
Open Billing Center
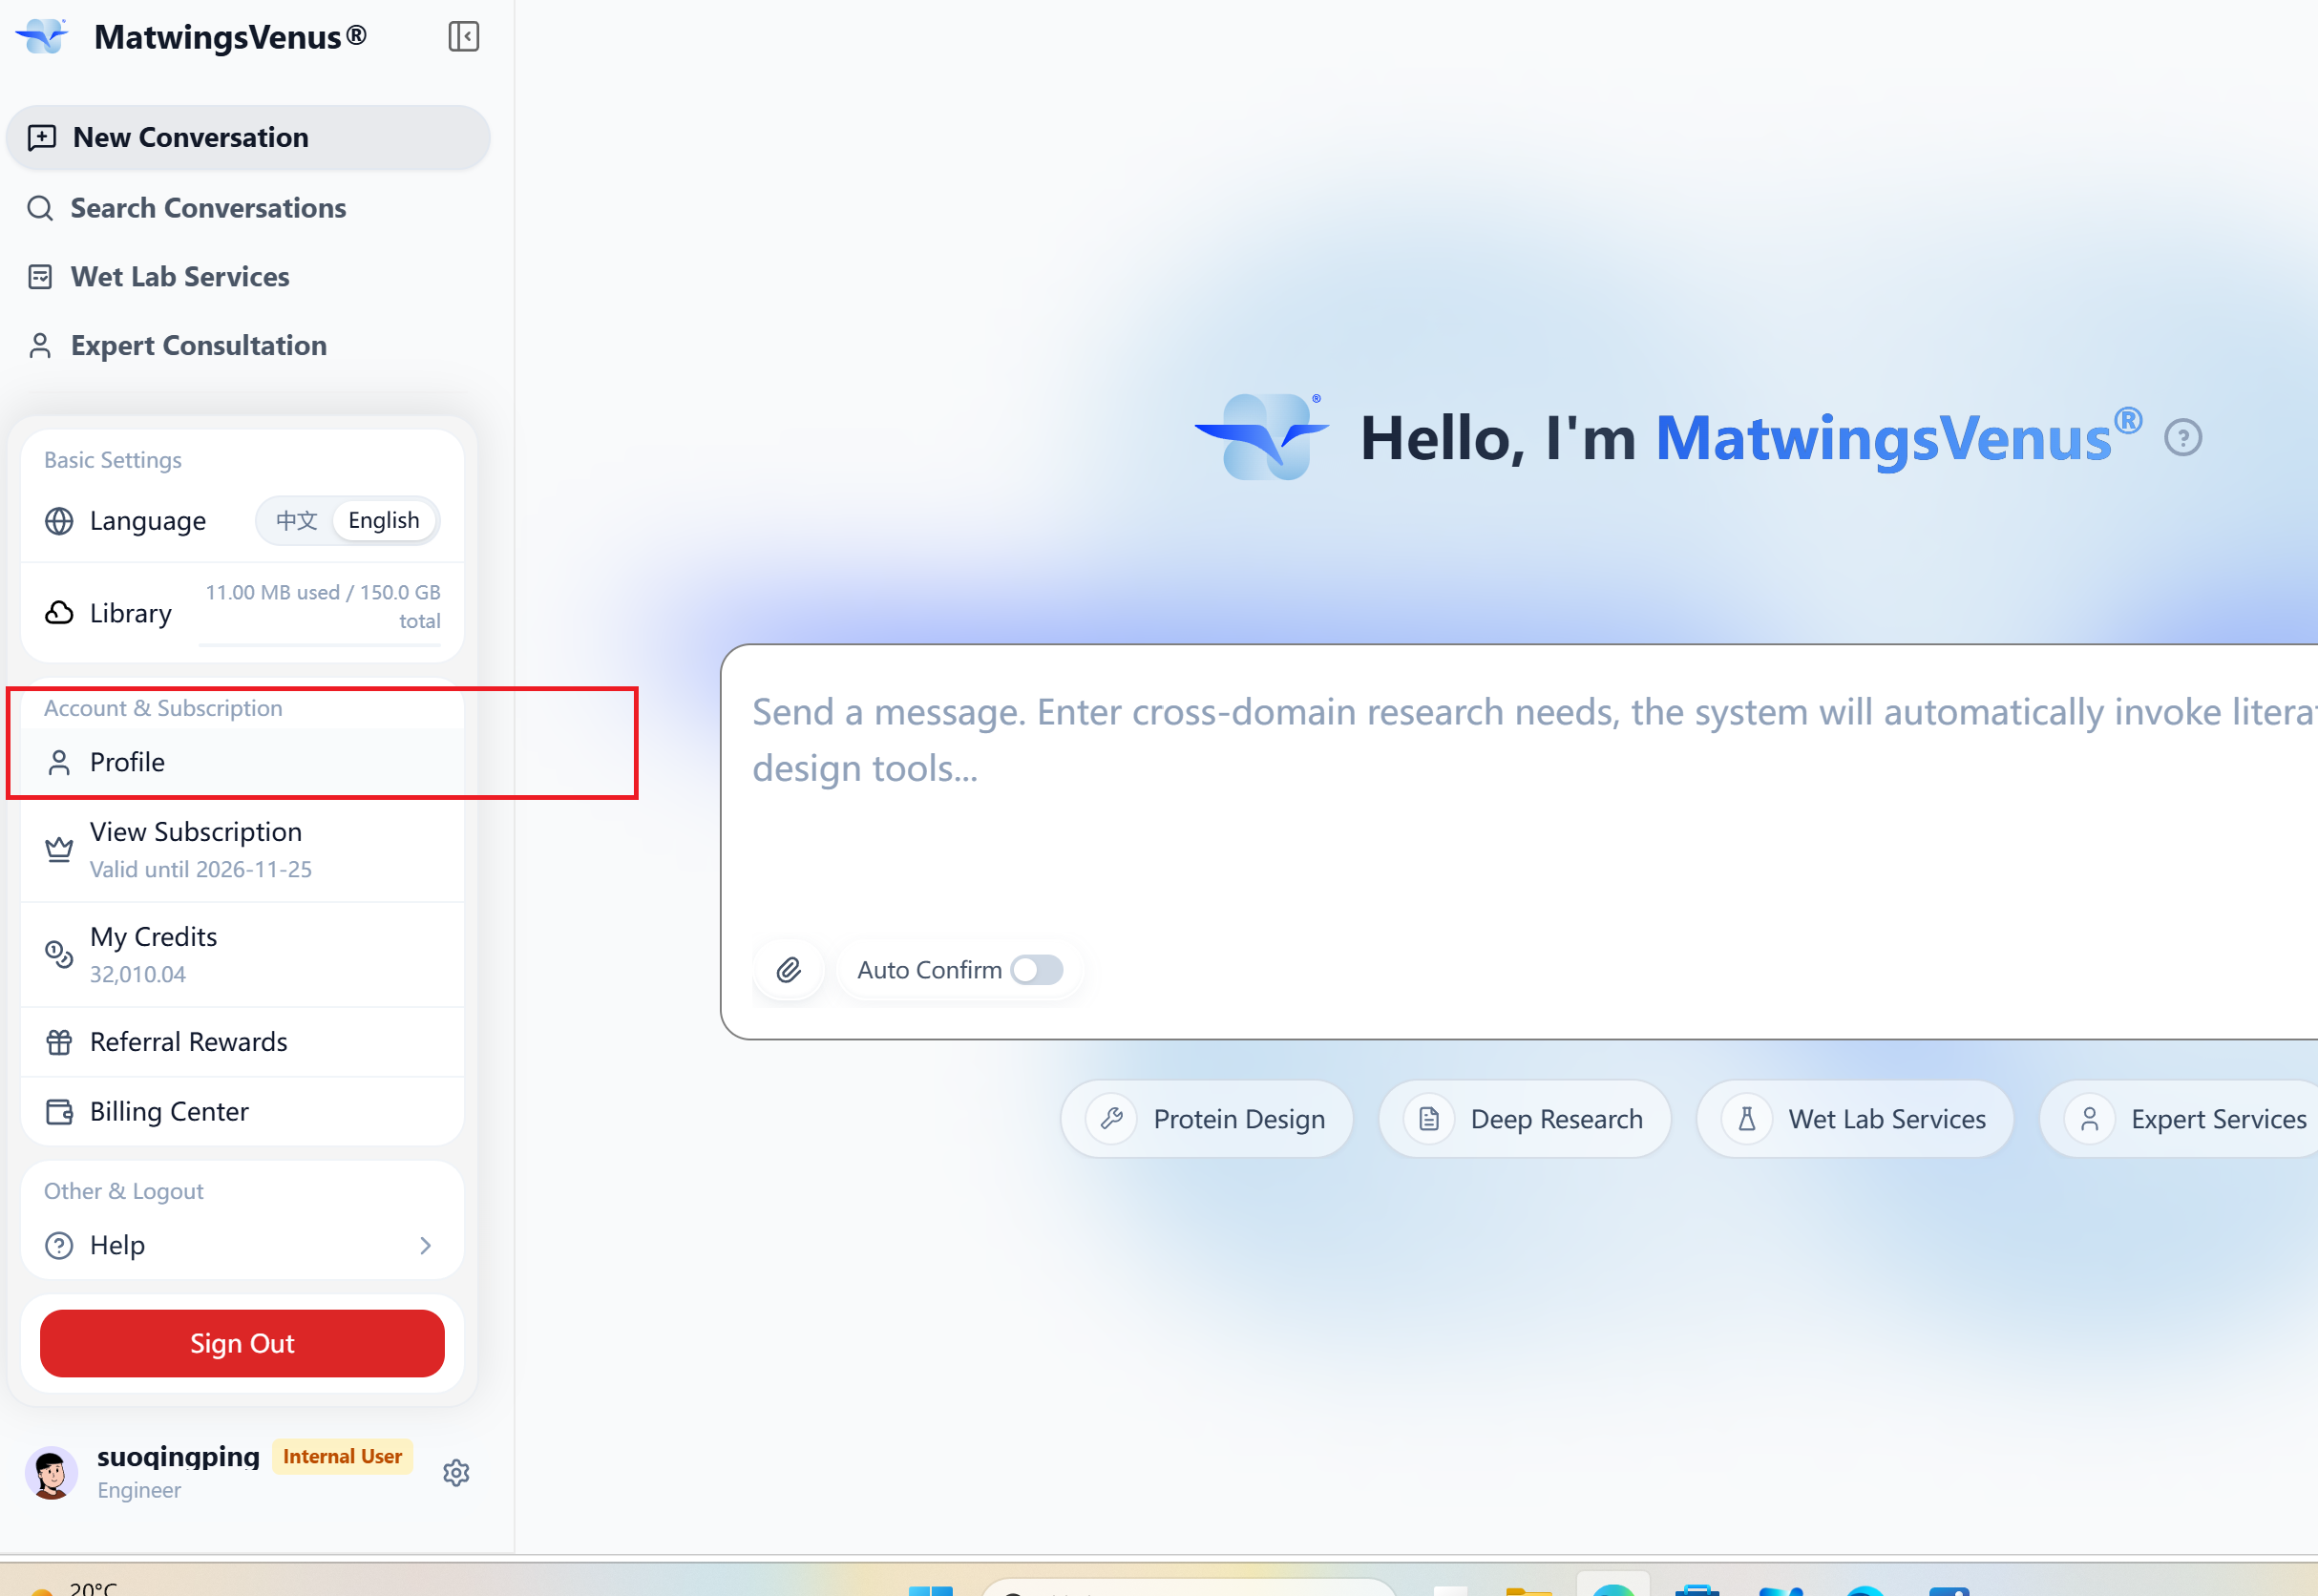[x=242, y=1112]
